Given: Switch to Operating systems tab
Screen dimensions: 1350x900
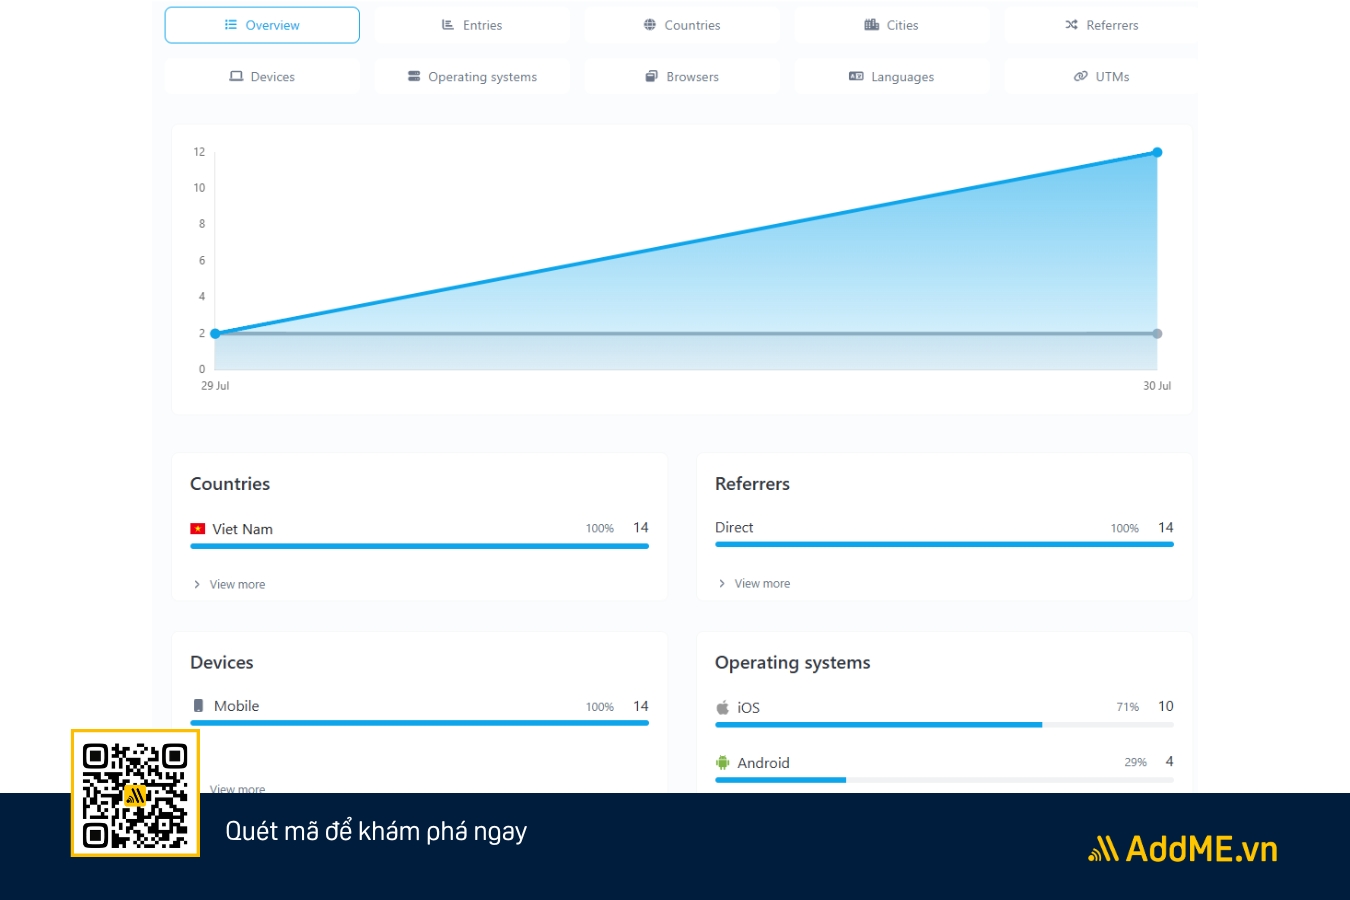Looking at the screenshot, I should coord(472,76).
